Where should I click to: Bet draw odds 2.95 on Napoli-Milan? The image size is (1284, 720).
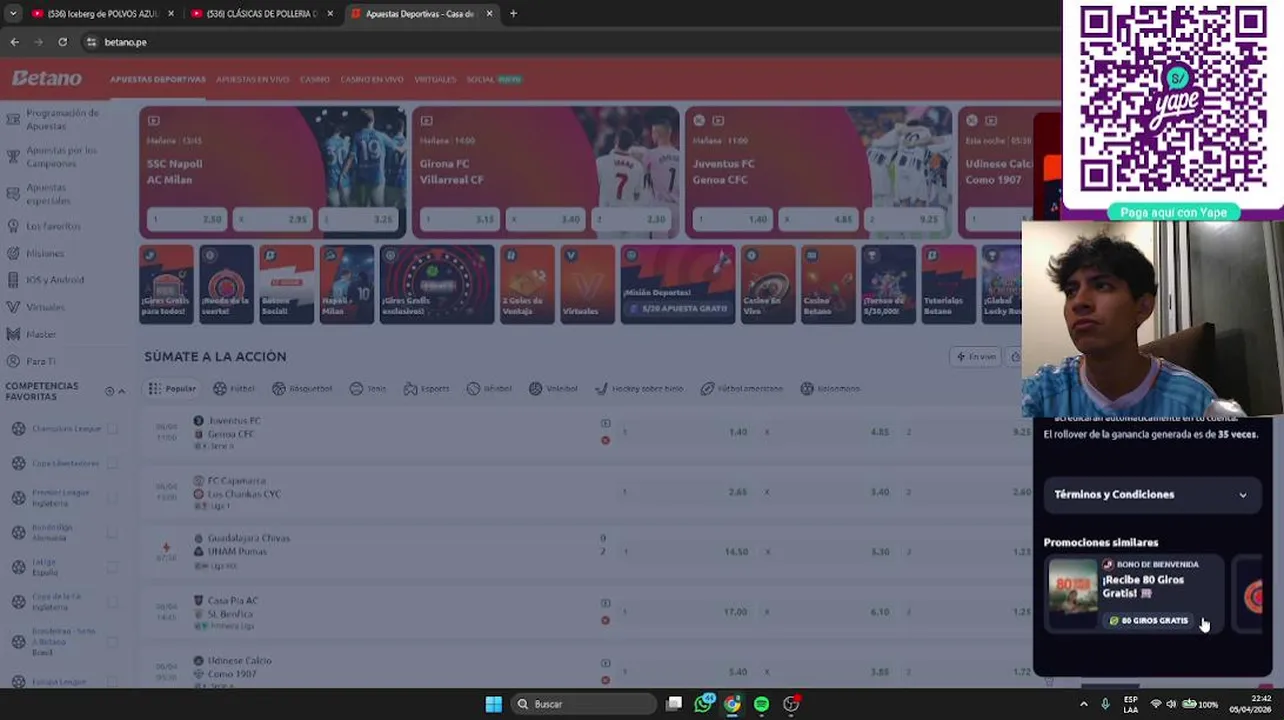(x=273, y=219)
